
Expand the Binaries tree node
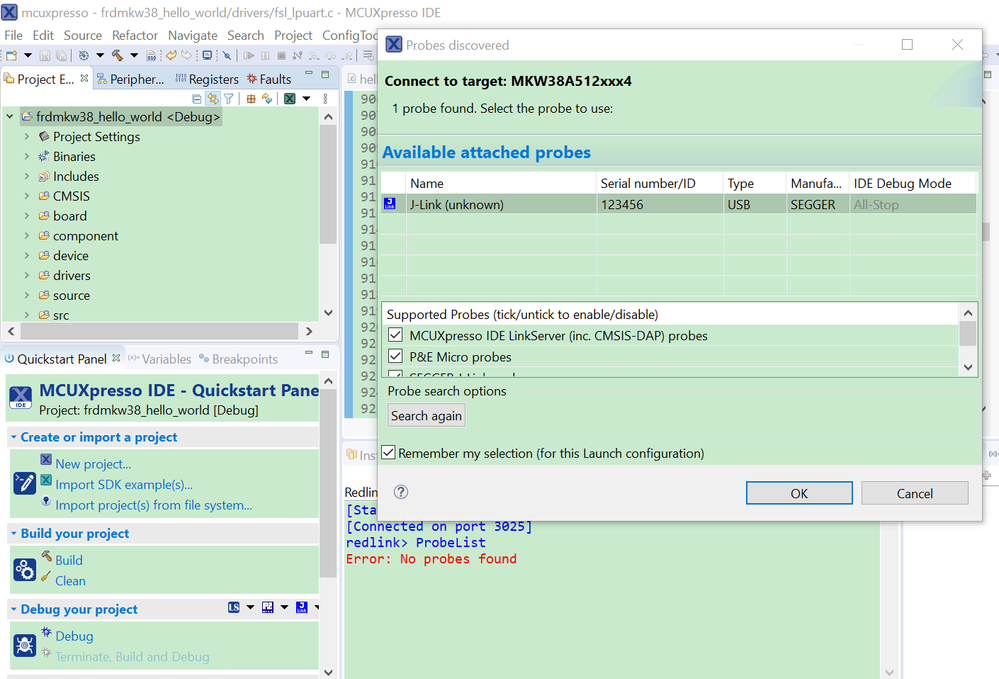click(27, 156)
